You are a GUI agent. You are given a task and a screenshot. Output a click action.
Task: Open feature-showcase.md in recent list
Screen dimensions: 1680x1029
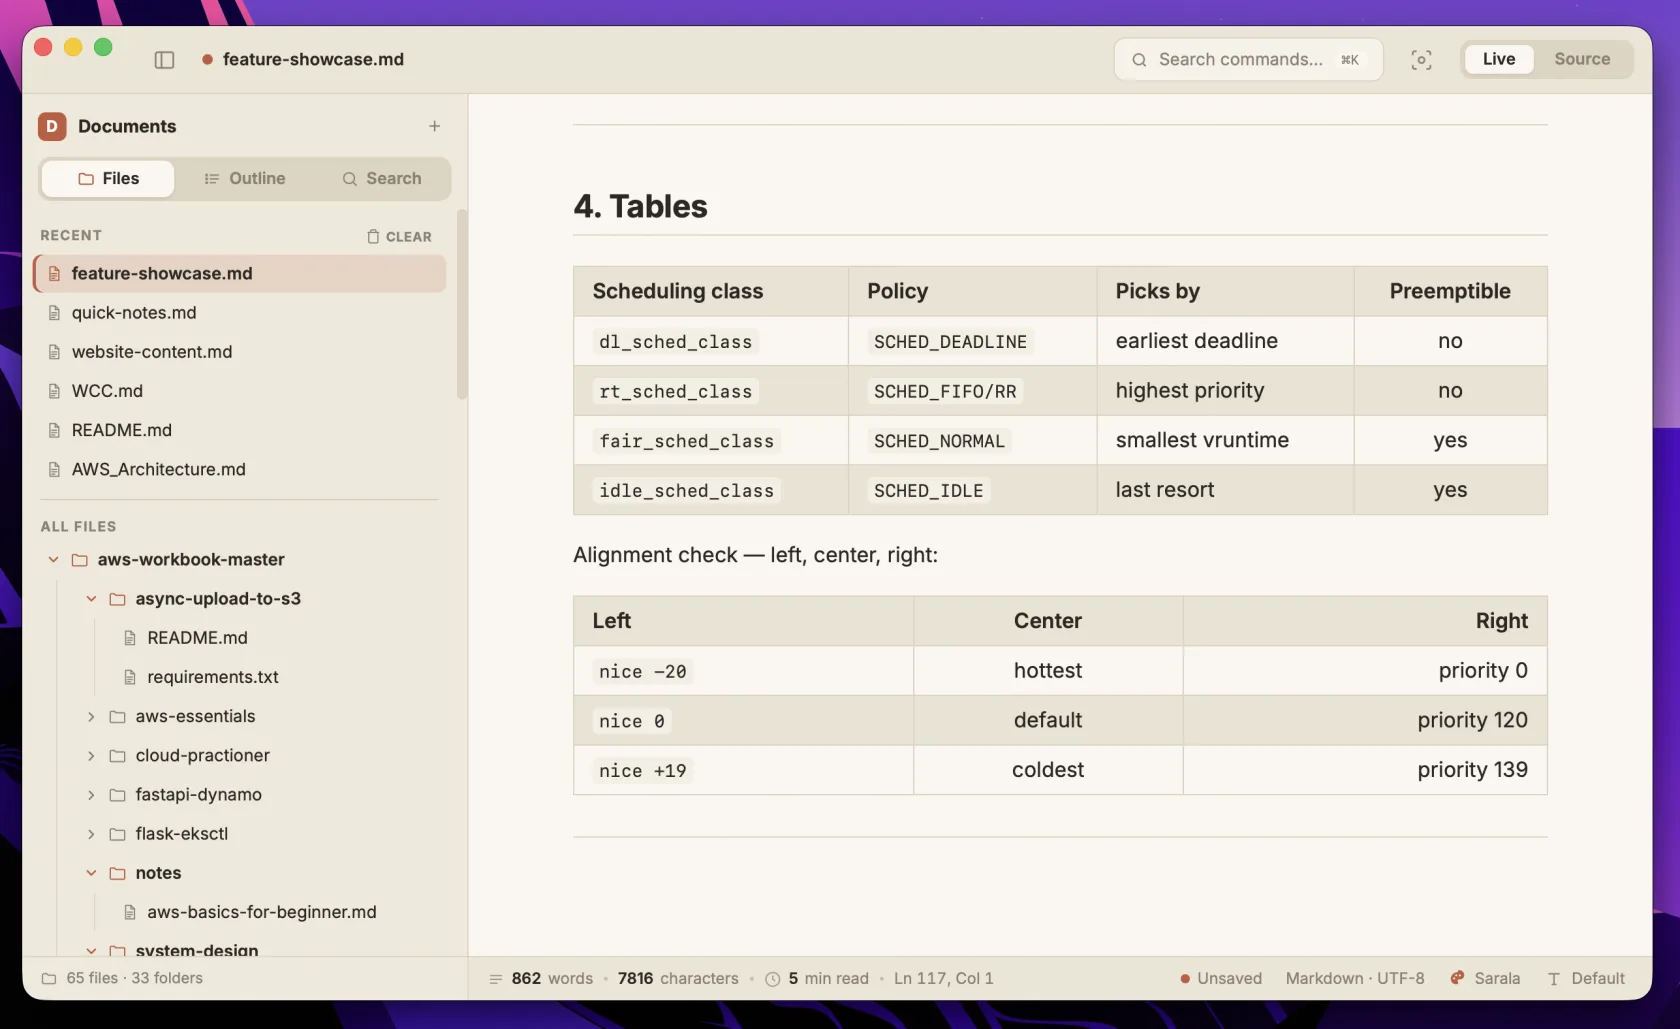click(240, 274)
